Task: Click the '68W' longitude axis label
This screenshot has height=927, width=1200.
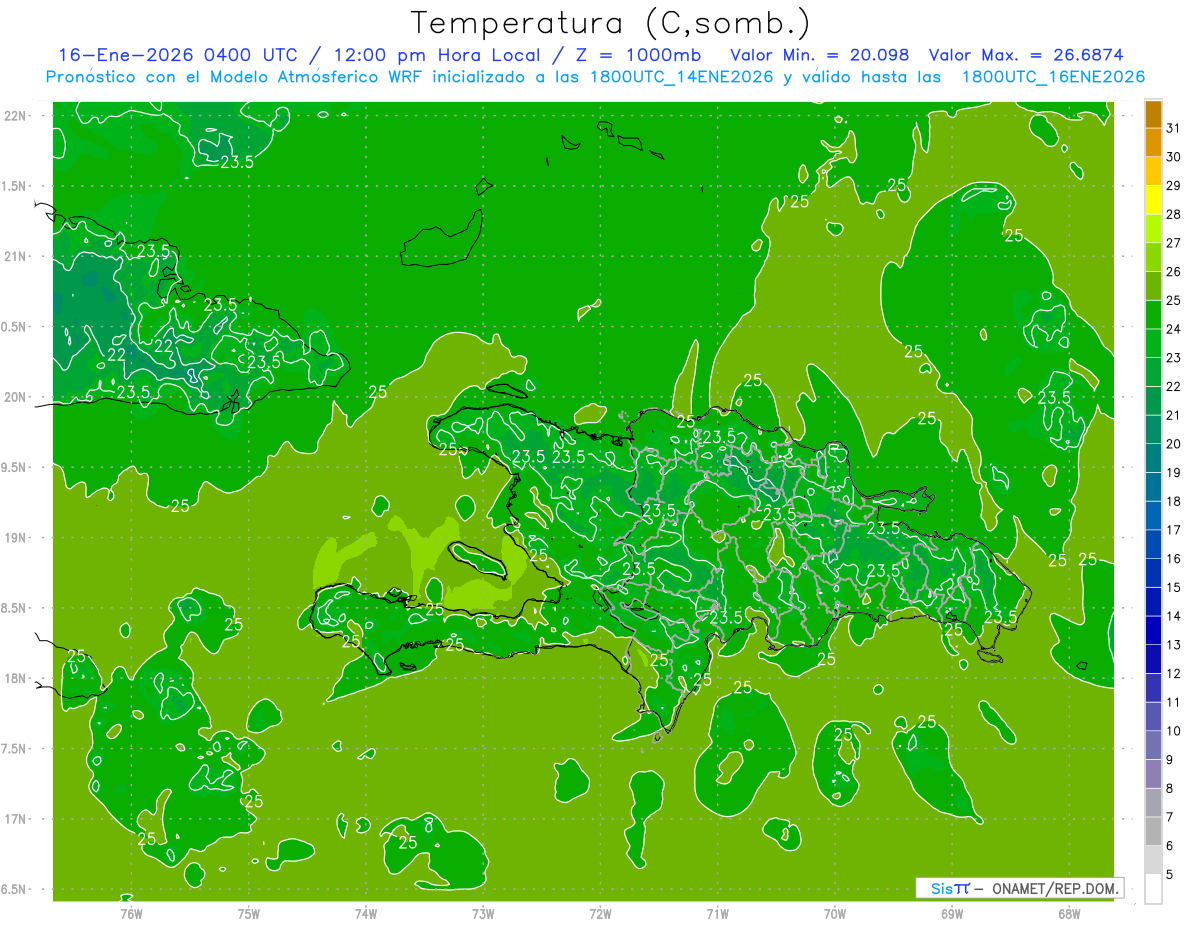Action: tap(1069, 914)
